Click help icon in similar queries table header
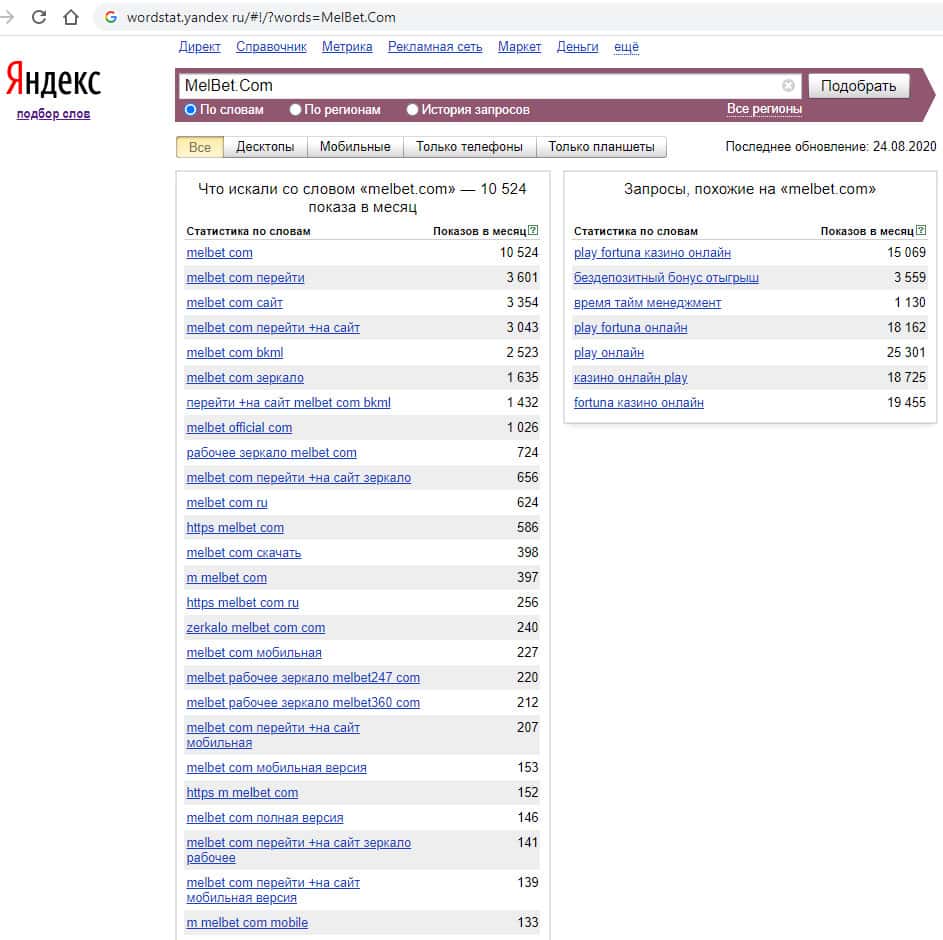 click(920, 231)
